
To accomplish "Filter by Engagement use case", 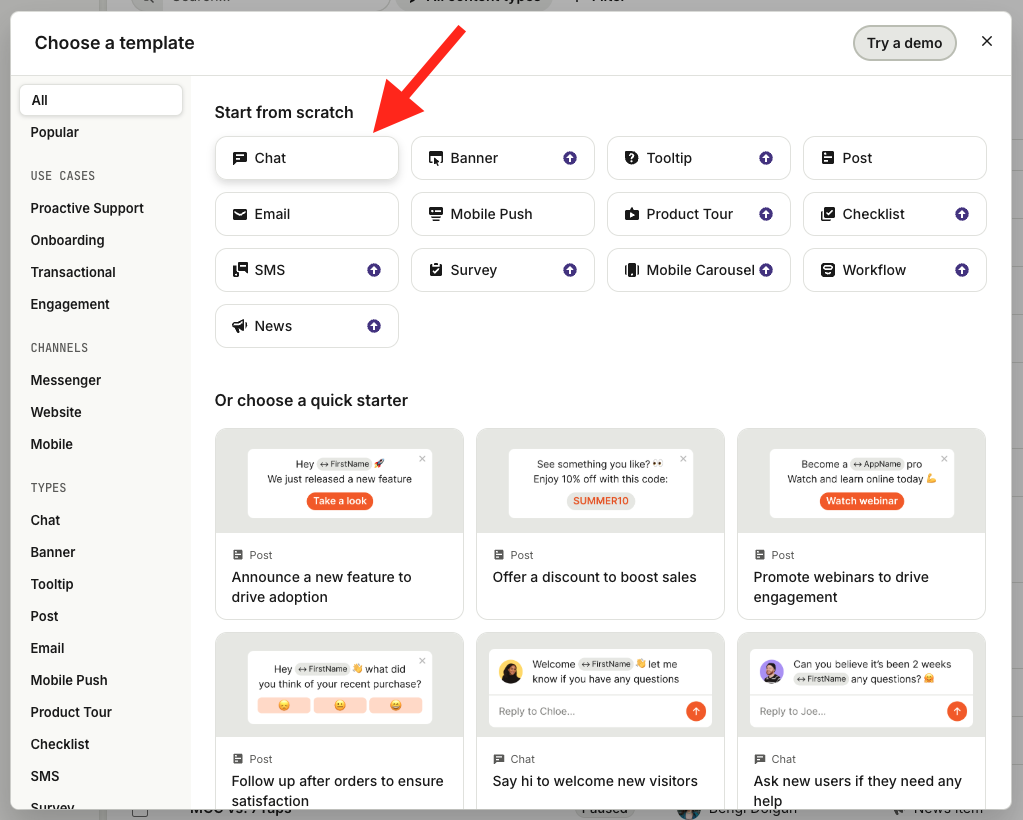I will pyautogui.click(x=70, y=304).
